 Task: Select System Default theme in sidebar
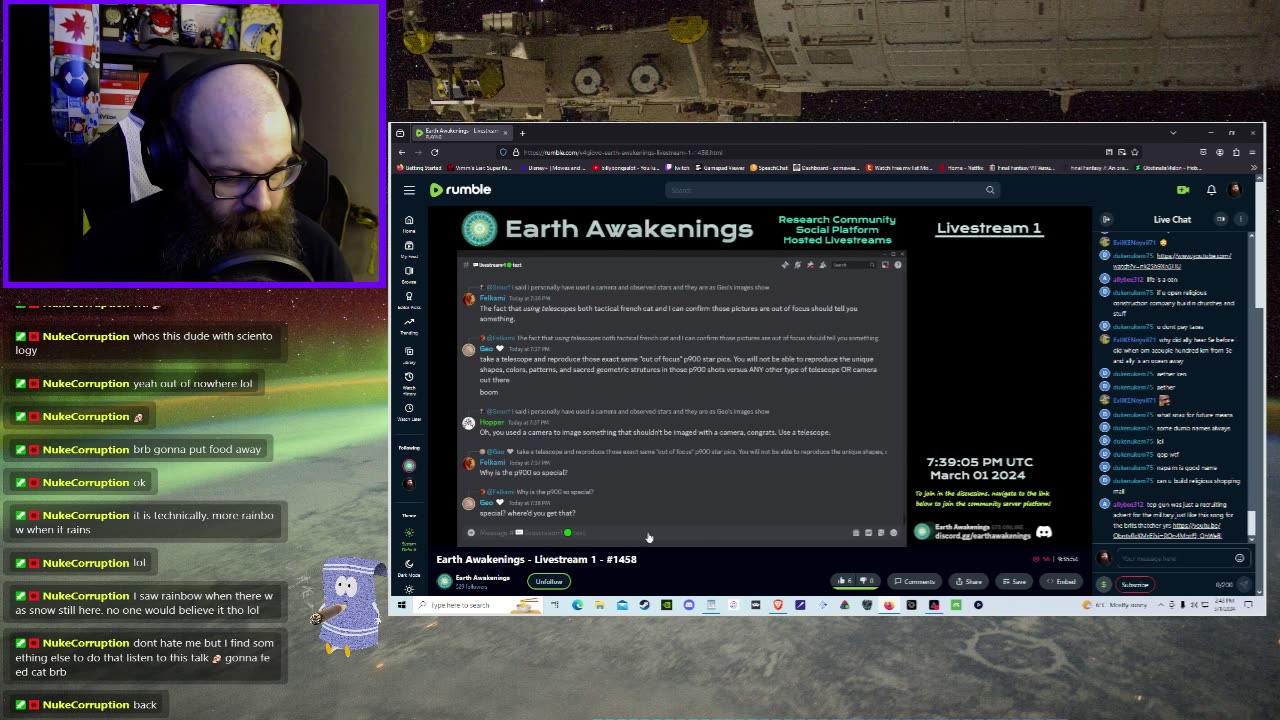click(409, 540)
